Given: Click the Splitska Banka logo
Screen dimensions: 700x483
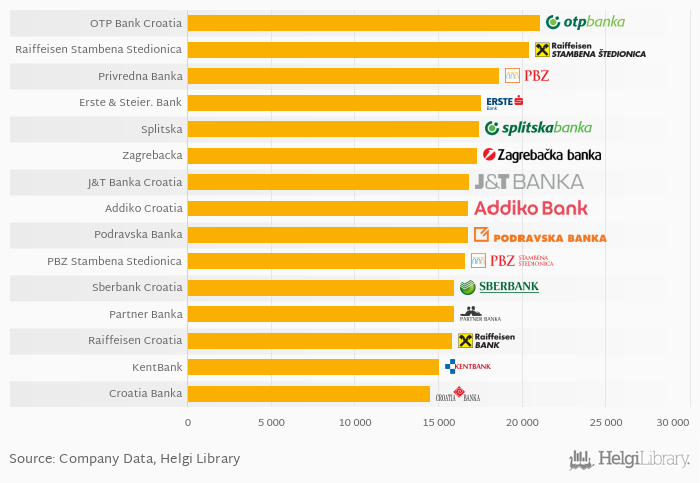Looking at the screenshot, I should pyautogui.click(x=538, y=128).
